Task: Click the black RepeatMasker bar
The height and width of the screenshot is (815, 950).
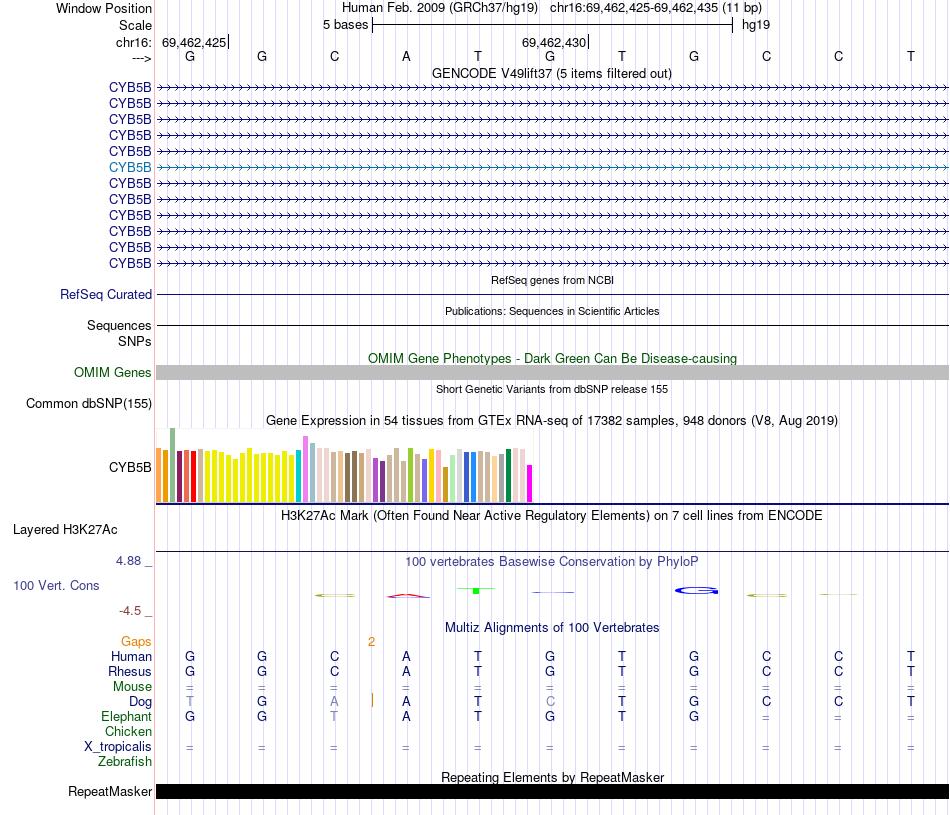Action: point(552,791)
